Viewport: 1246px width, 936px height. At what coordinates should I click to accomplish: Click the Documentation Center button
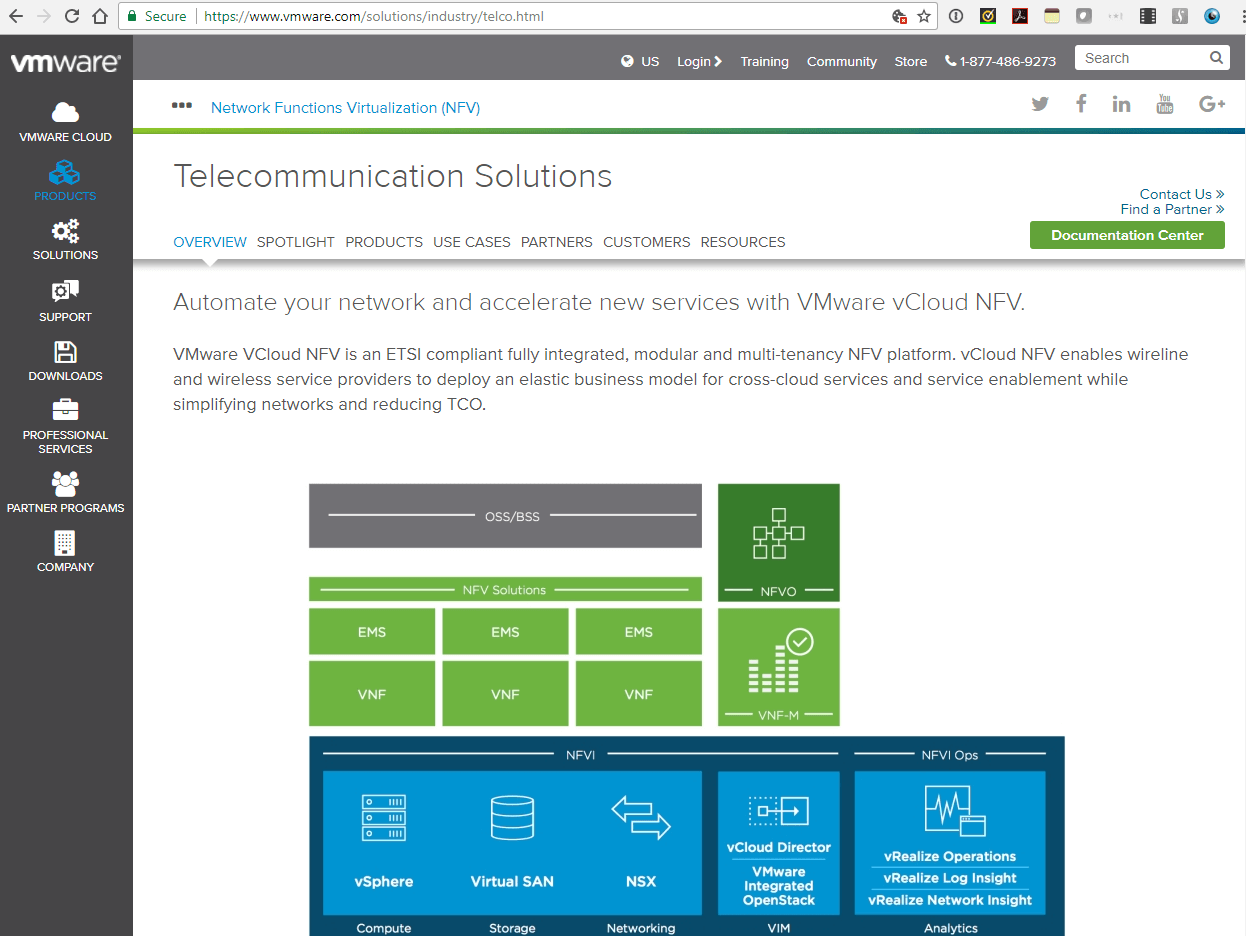pyautogui.click(x=1127, y=235)
